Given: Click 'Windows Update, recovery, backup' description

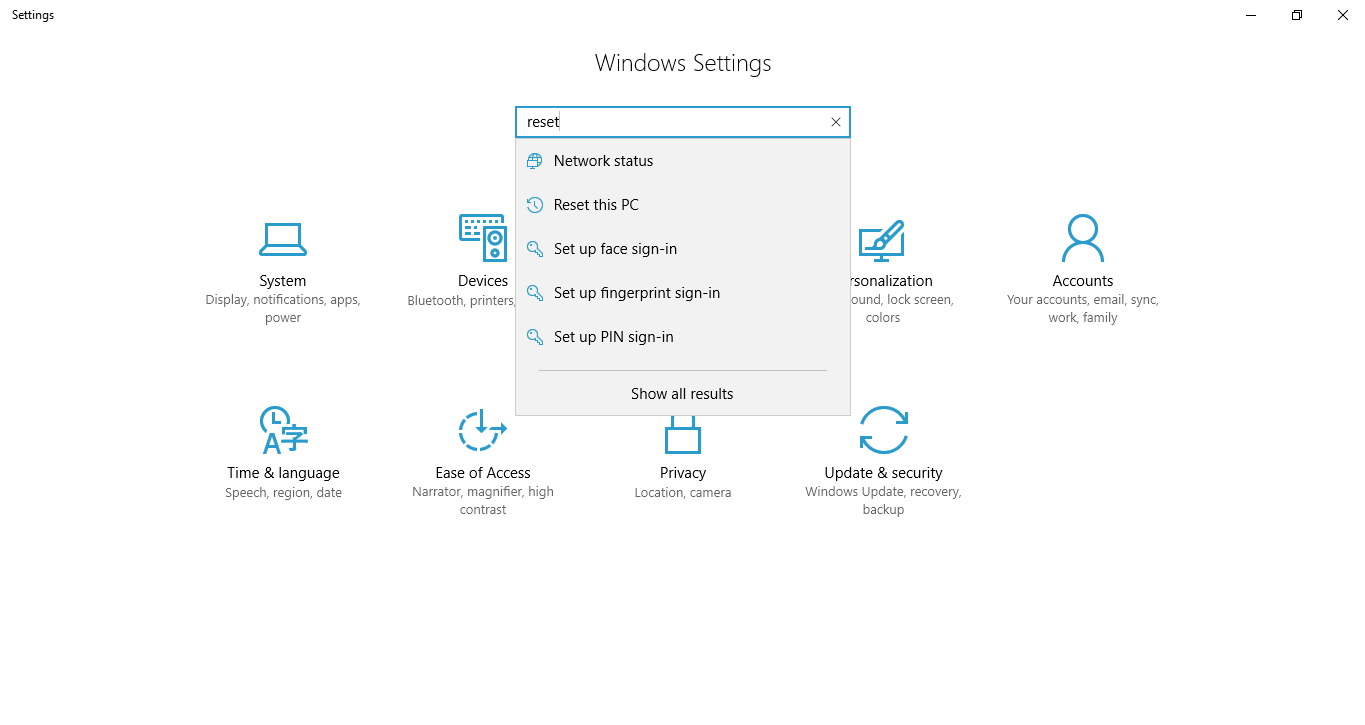Looking at the screenshot, I should click(x=883, y=501).
